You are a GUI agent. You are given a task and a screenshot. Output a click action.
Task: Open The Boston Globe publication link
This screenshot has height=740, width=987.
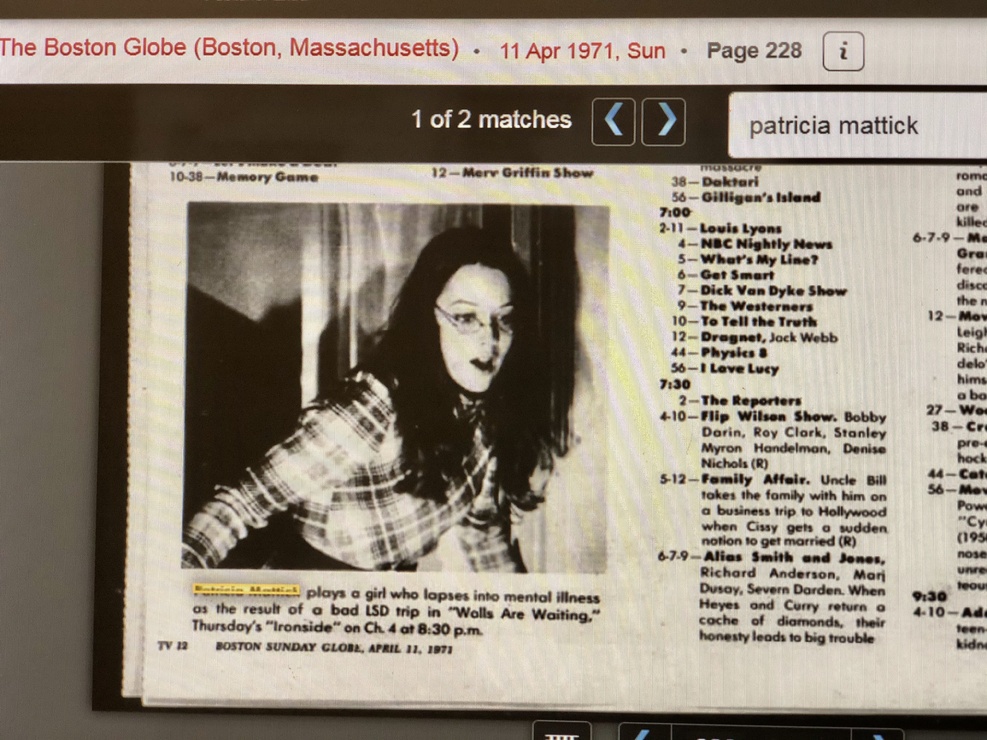click(230, 48)
